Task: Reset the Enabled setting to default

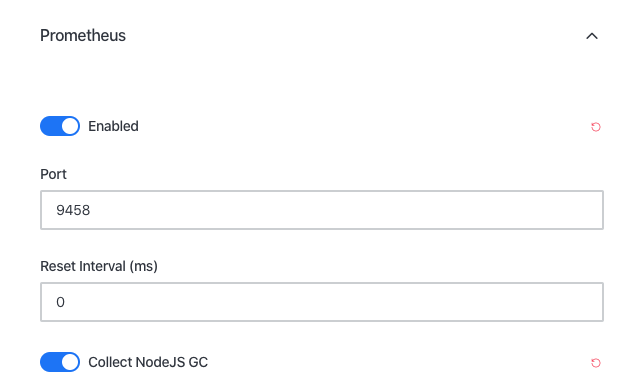Action: 595,127
